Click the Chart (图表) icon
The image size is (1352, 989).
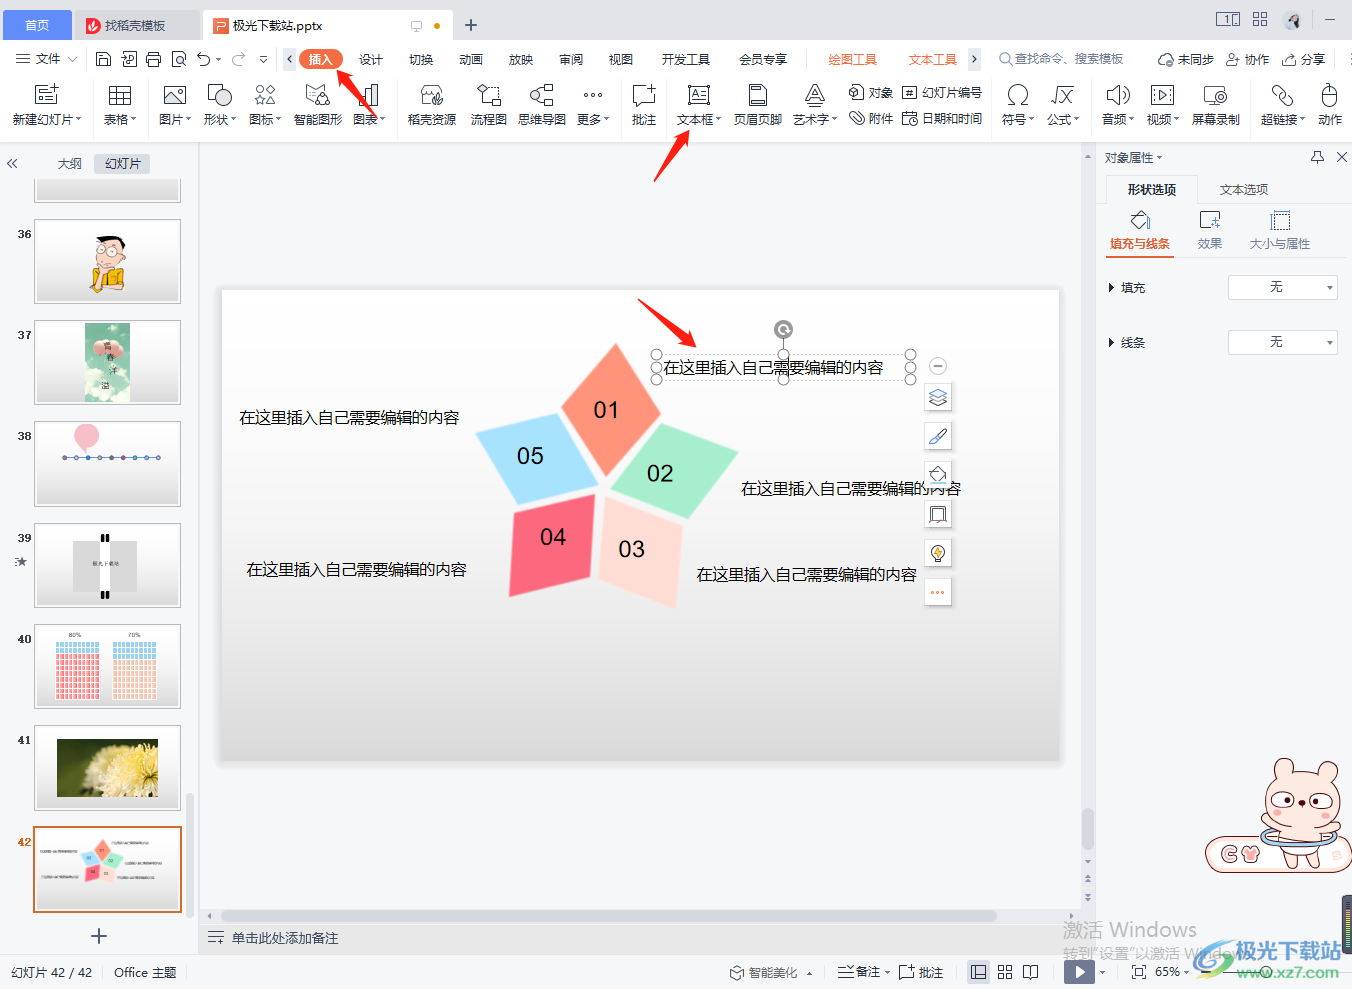click(368, 95)
